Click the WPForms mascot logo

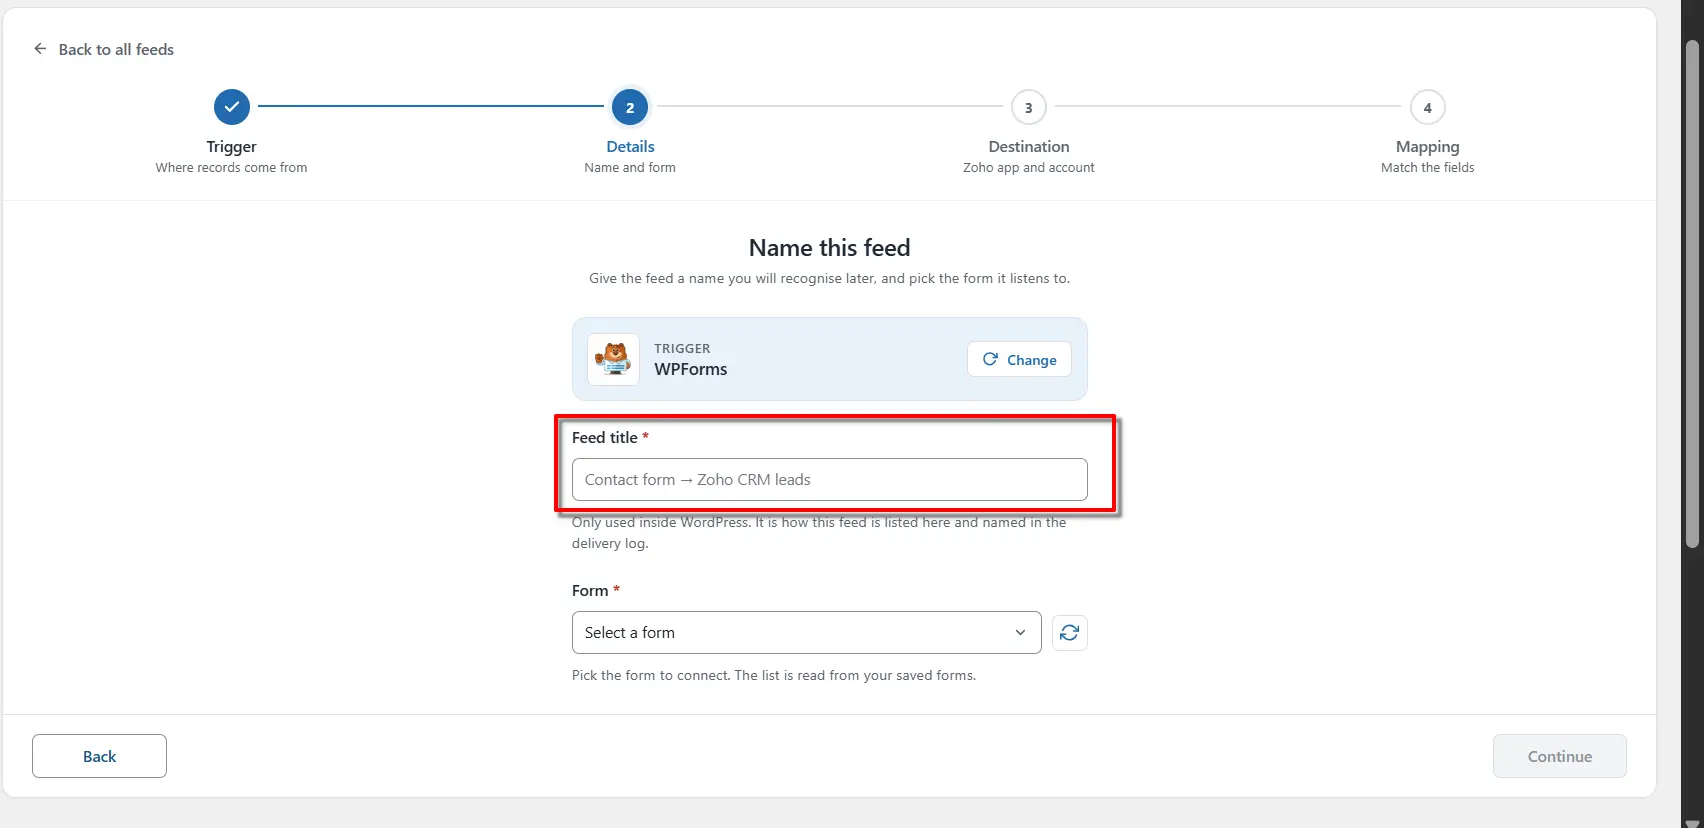pyautogui.click(x=613, y=359)
